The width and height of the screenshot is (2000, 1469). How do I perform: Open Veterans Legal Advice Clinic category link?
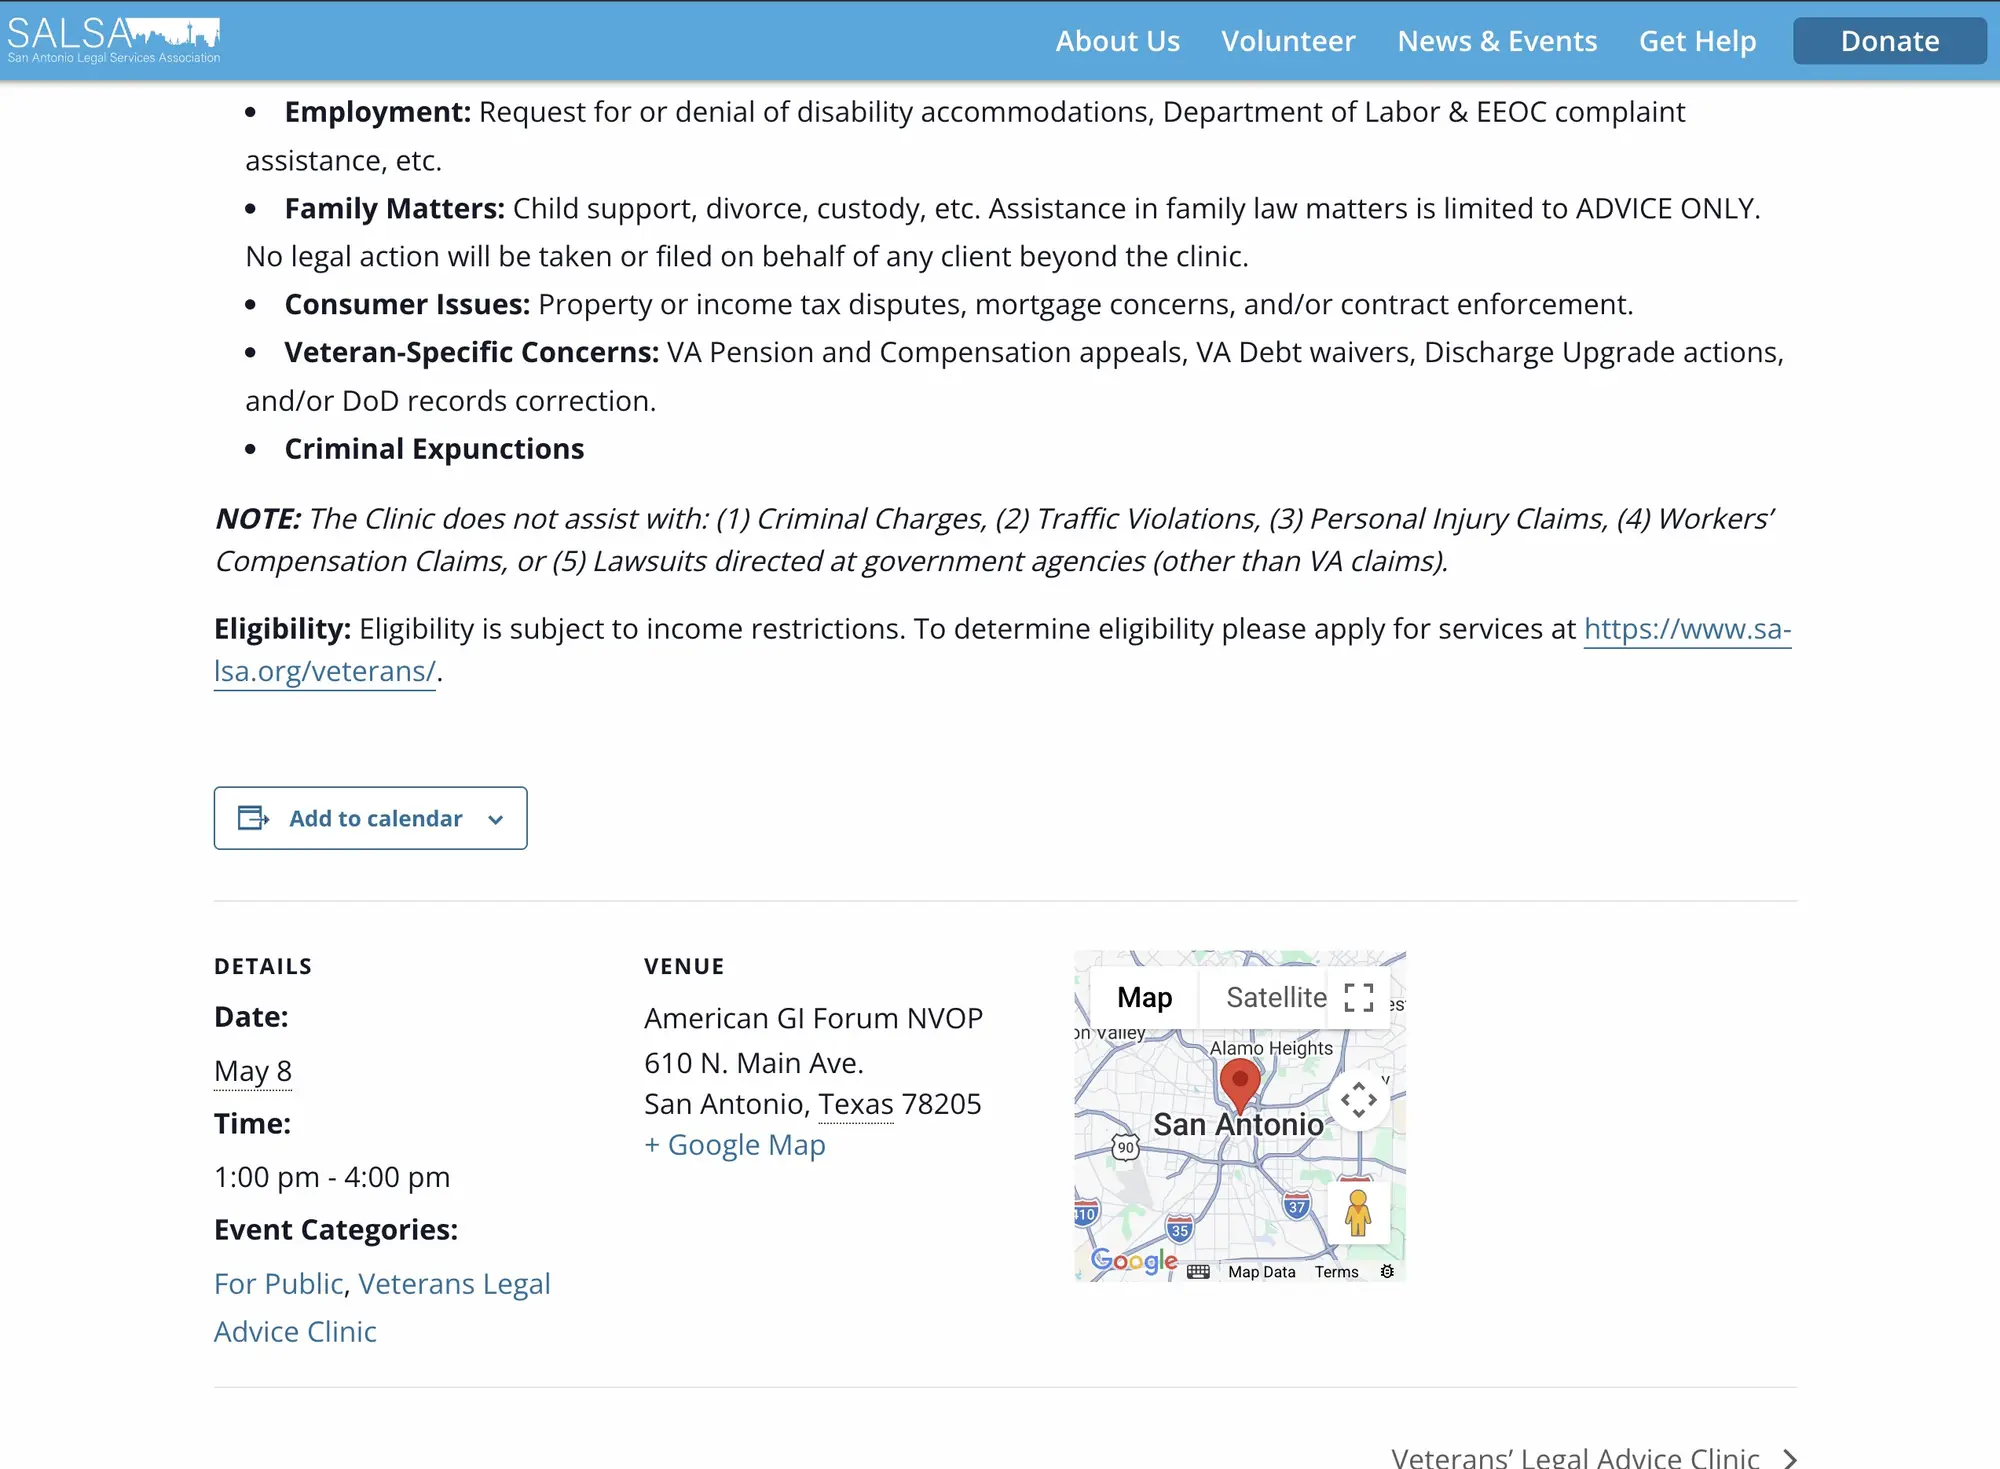(382, 1308)
